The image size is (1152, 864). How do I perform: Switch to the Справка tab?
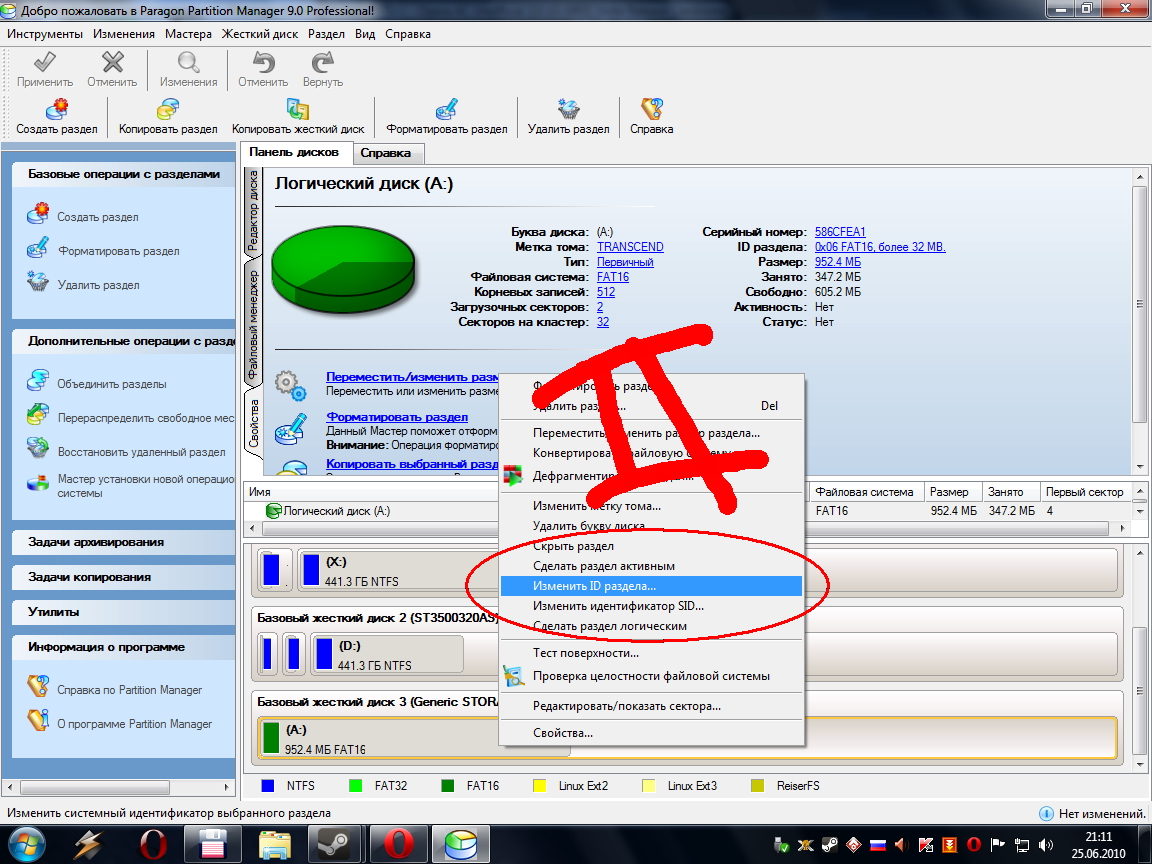(386, 153)
